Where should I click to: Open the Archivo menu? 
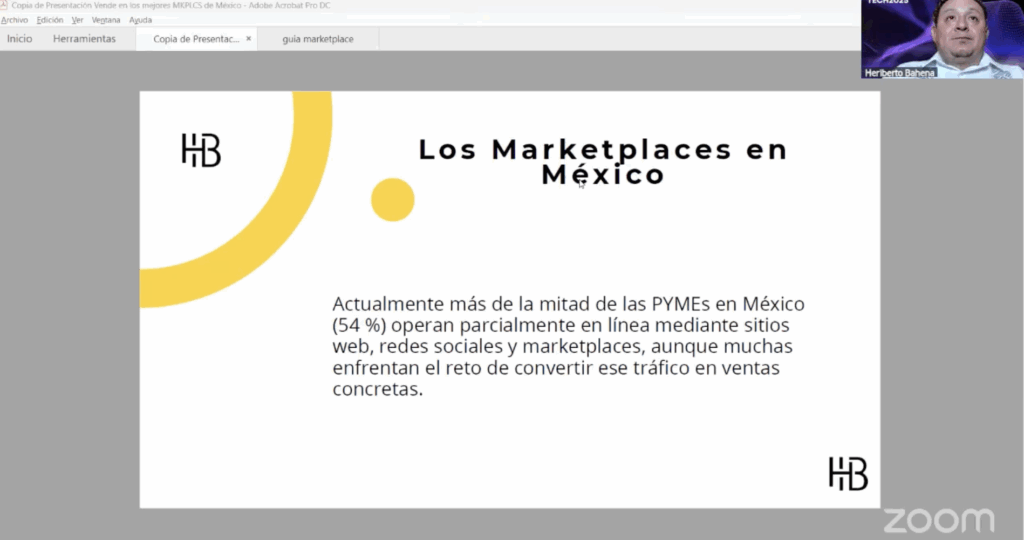[14, 20]
